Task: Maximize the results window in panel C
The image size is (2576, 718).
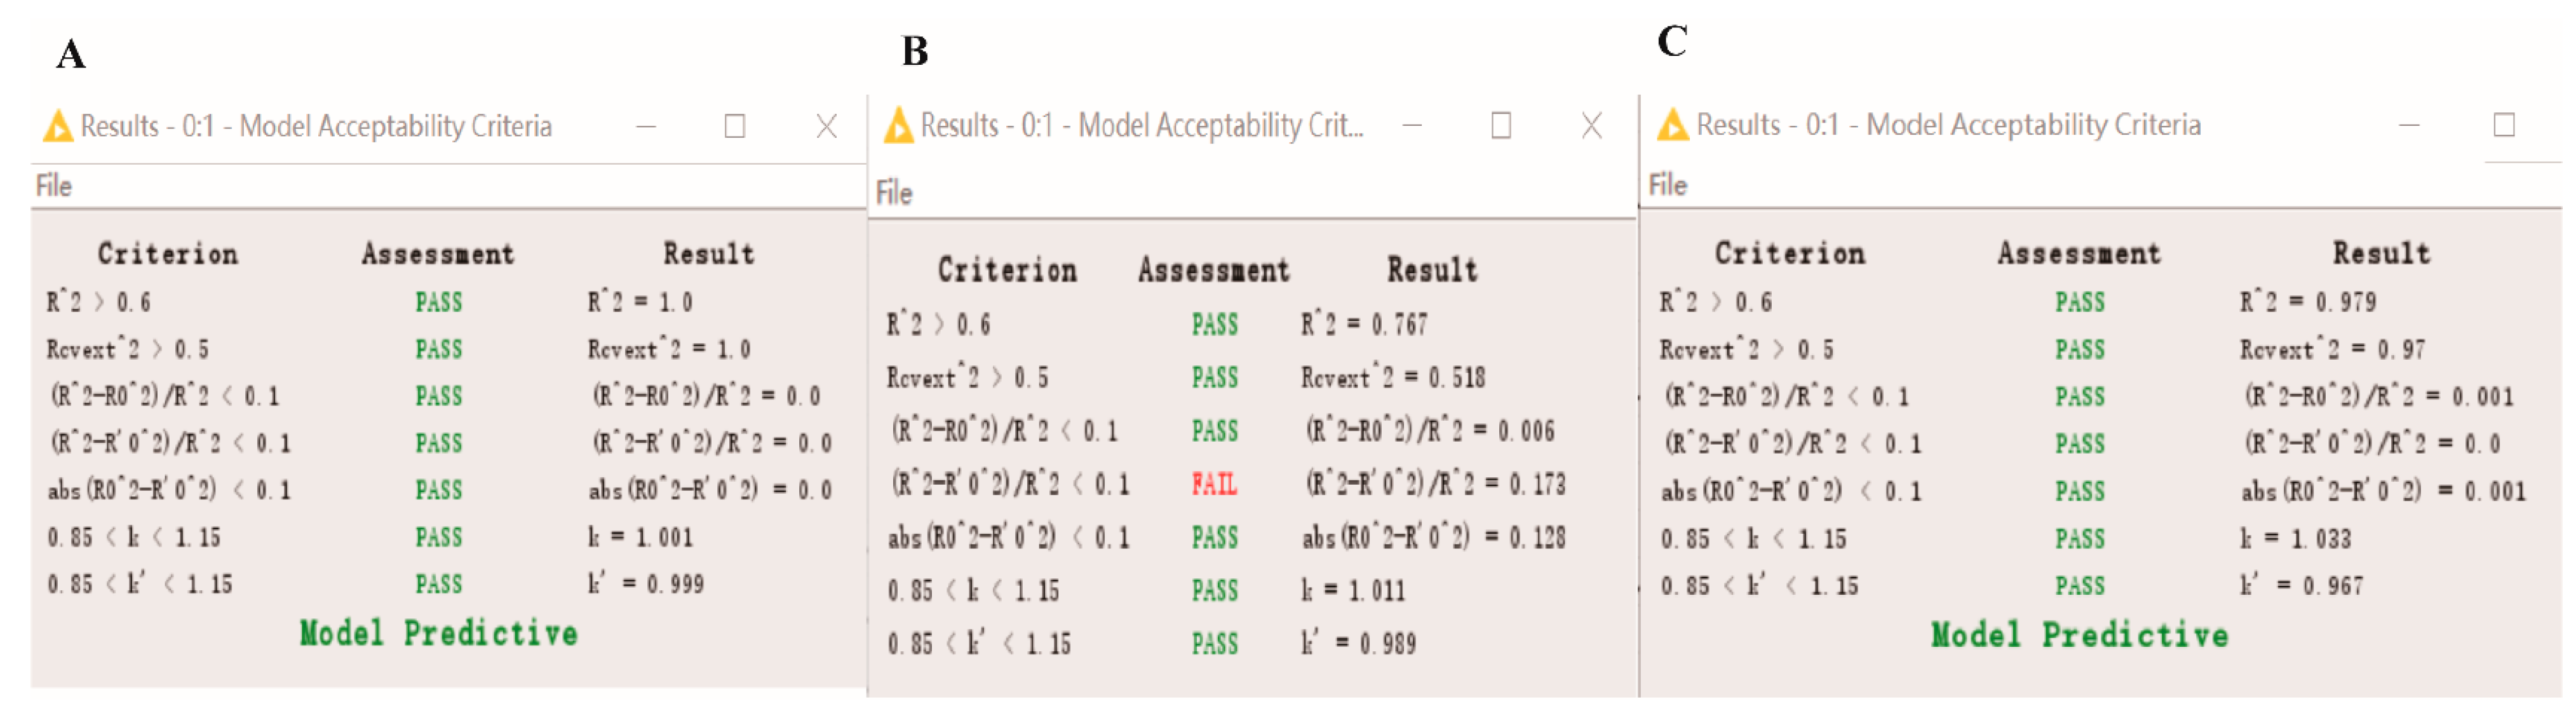Action: coord(2504,125)
